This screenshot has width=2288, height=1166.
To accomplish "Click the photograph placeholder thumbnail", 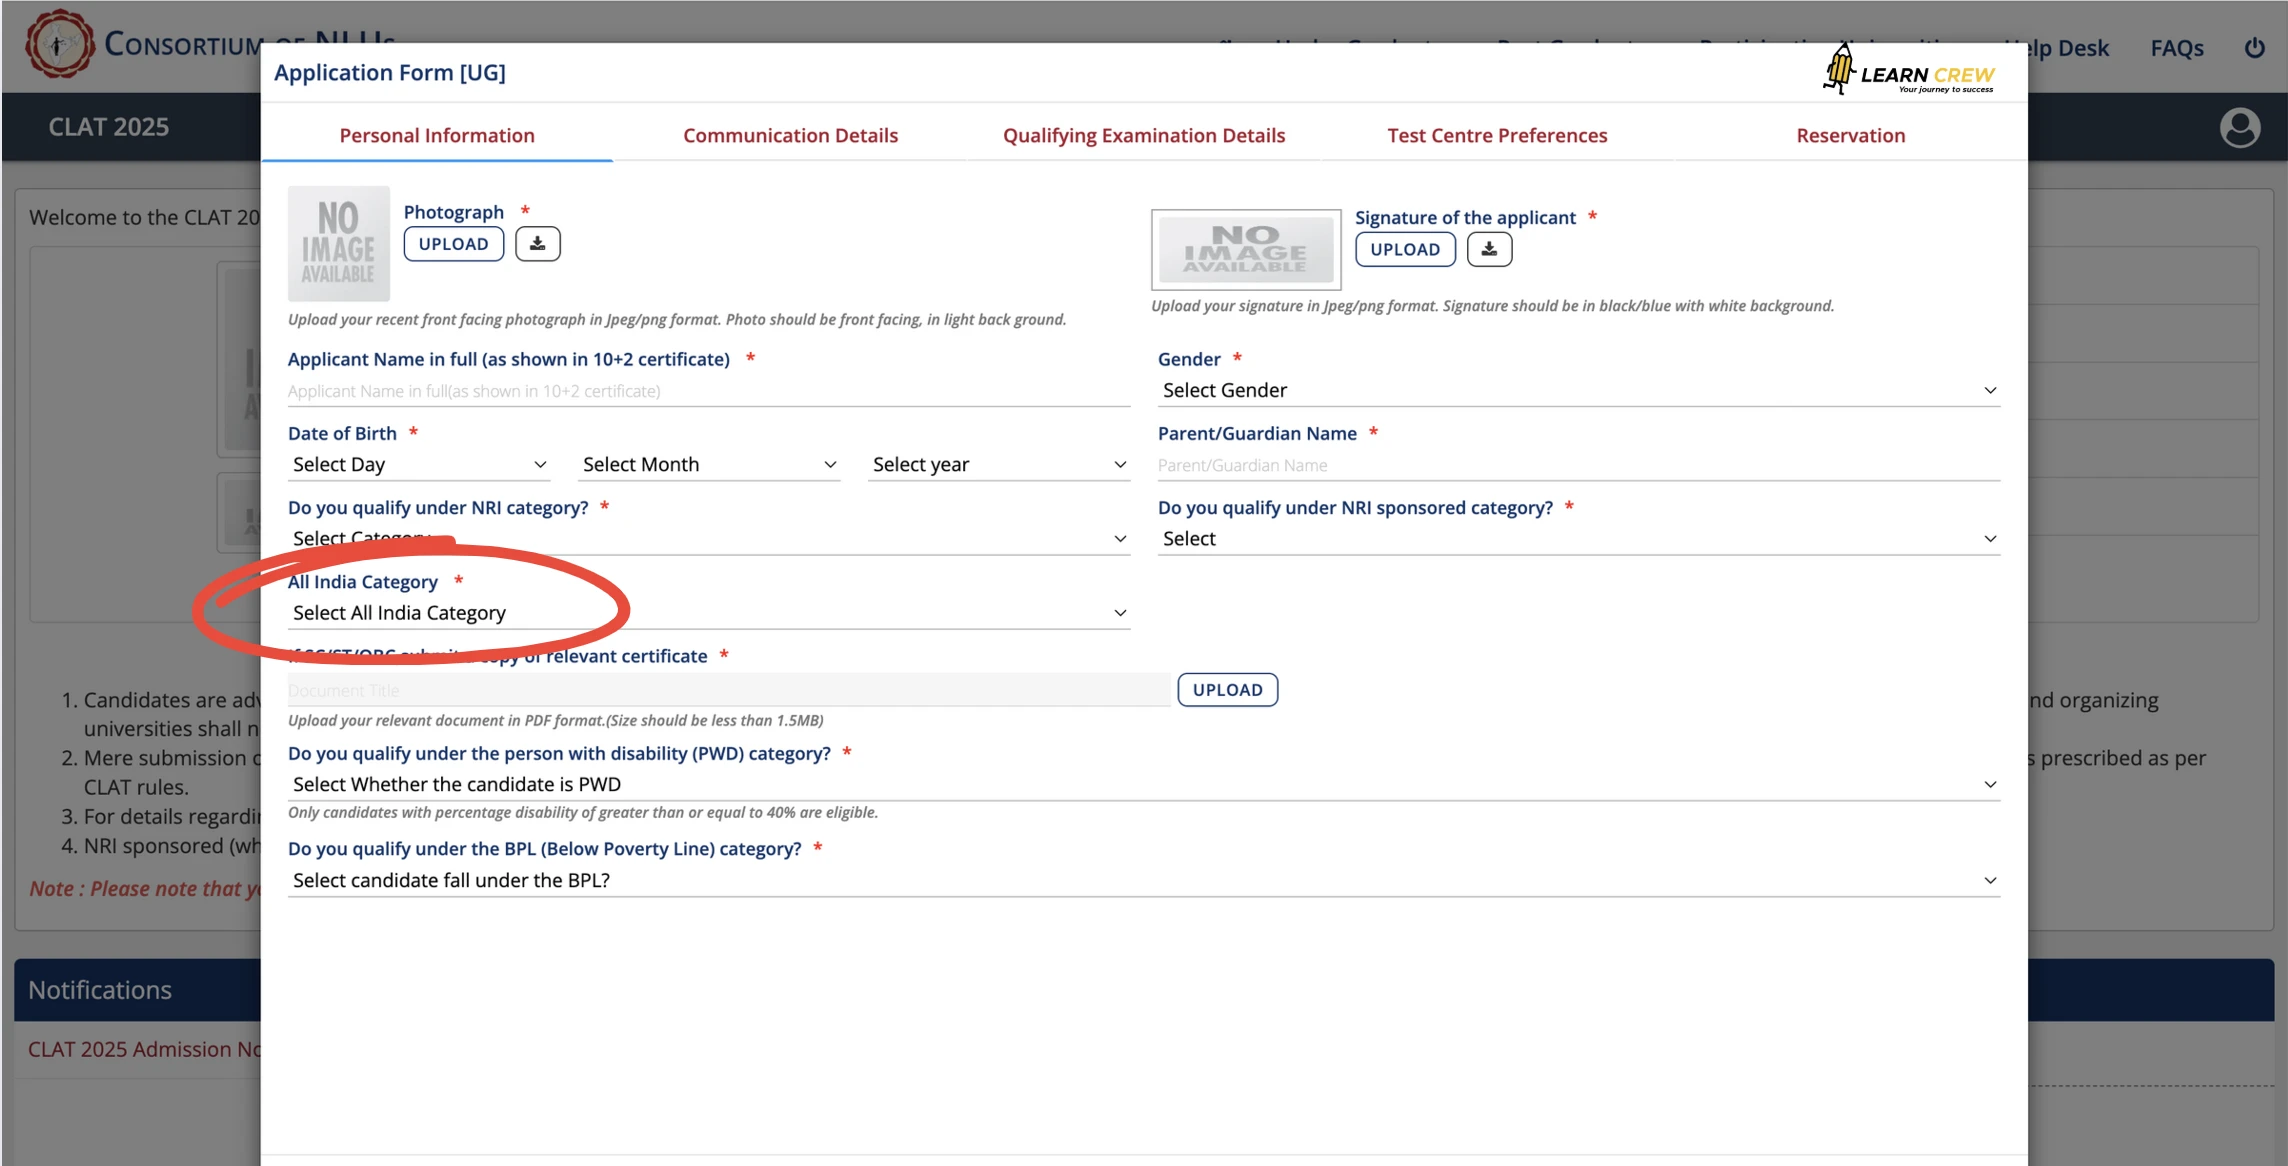I will click(338, 243).
